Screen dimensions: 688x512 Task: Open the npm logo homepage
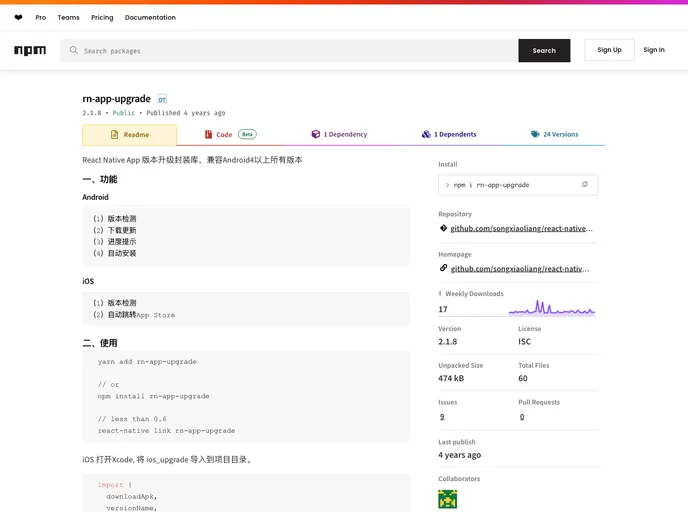(30, 50)
